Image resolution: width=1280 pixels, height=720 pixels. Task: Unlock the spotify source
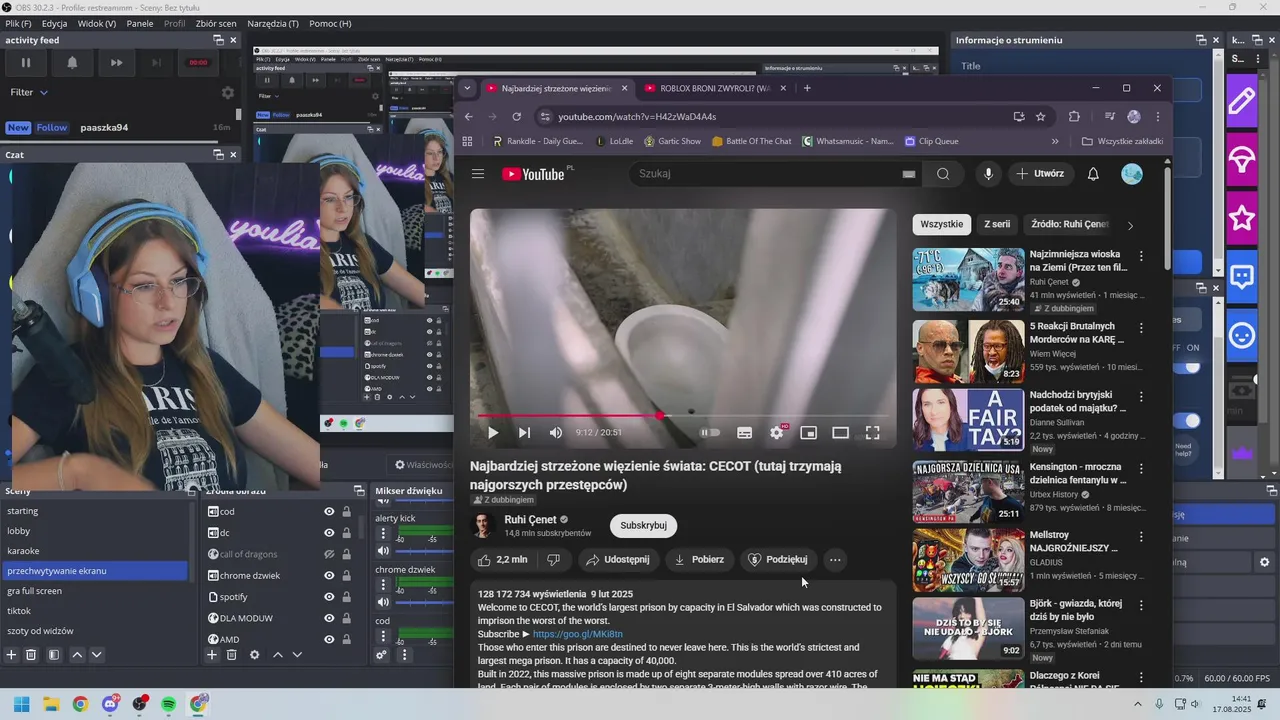point(346,597)
